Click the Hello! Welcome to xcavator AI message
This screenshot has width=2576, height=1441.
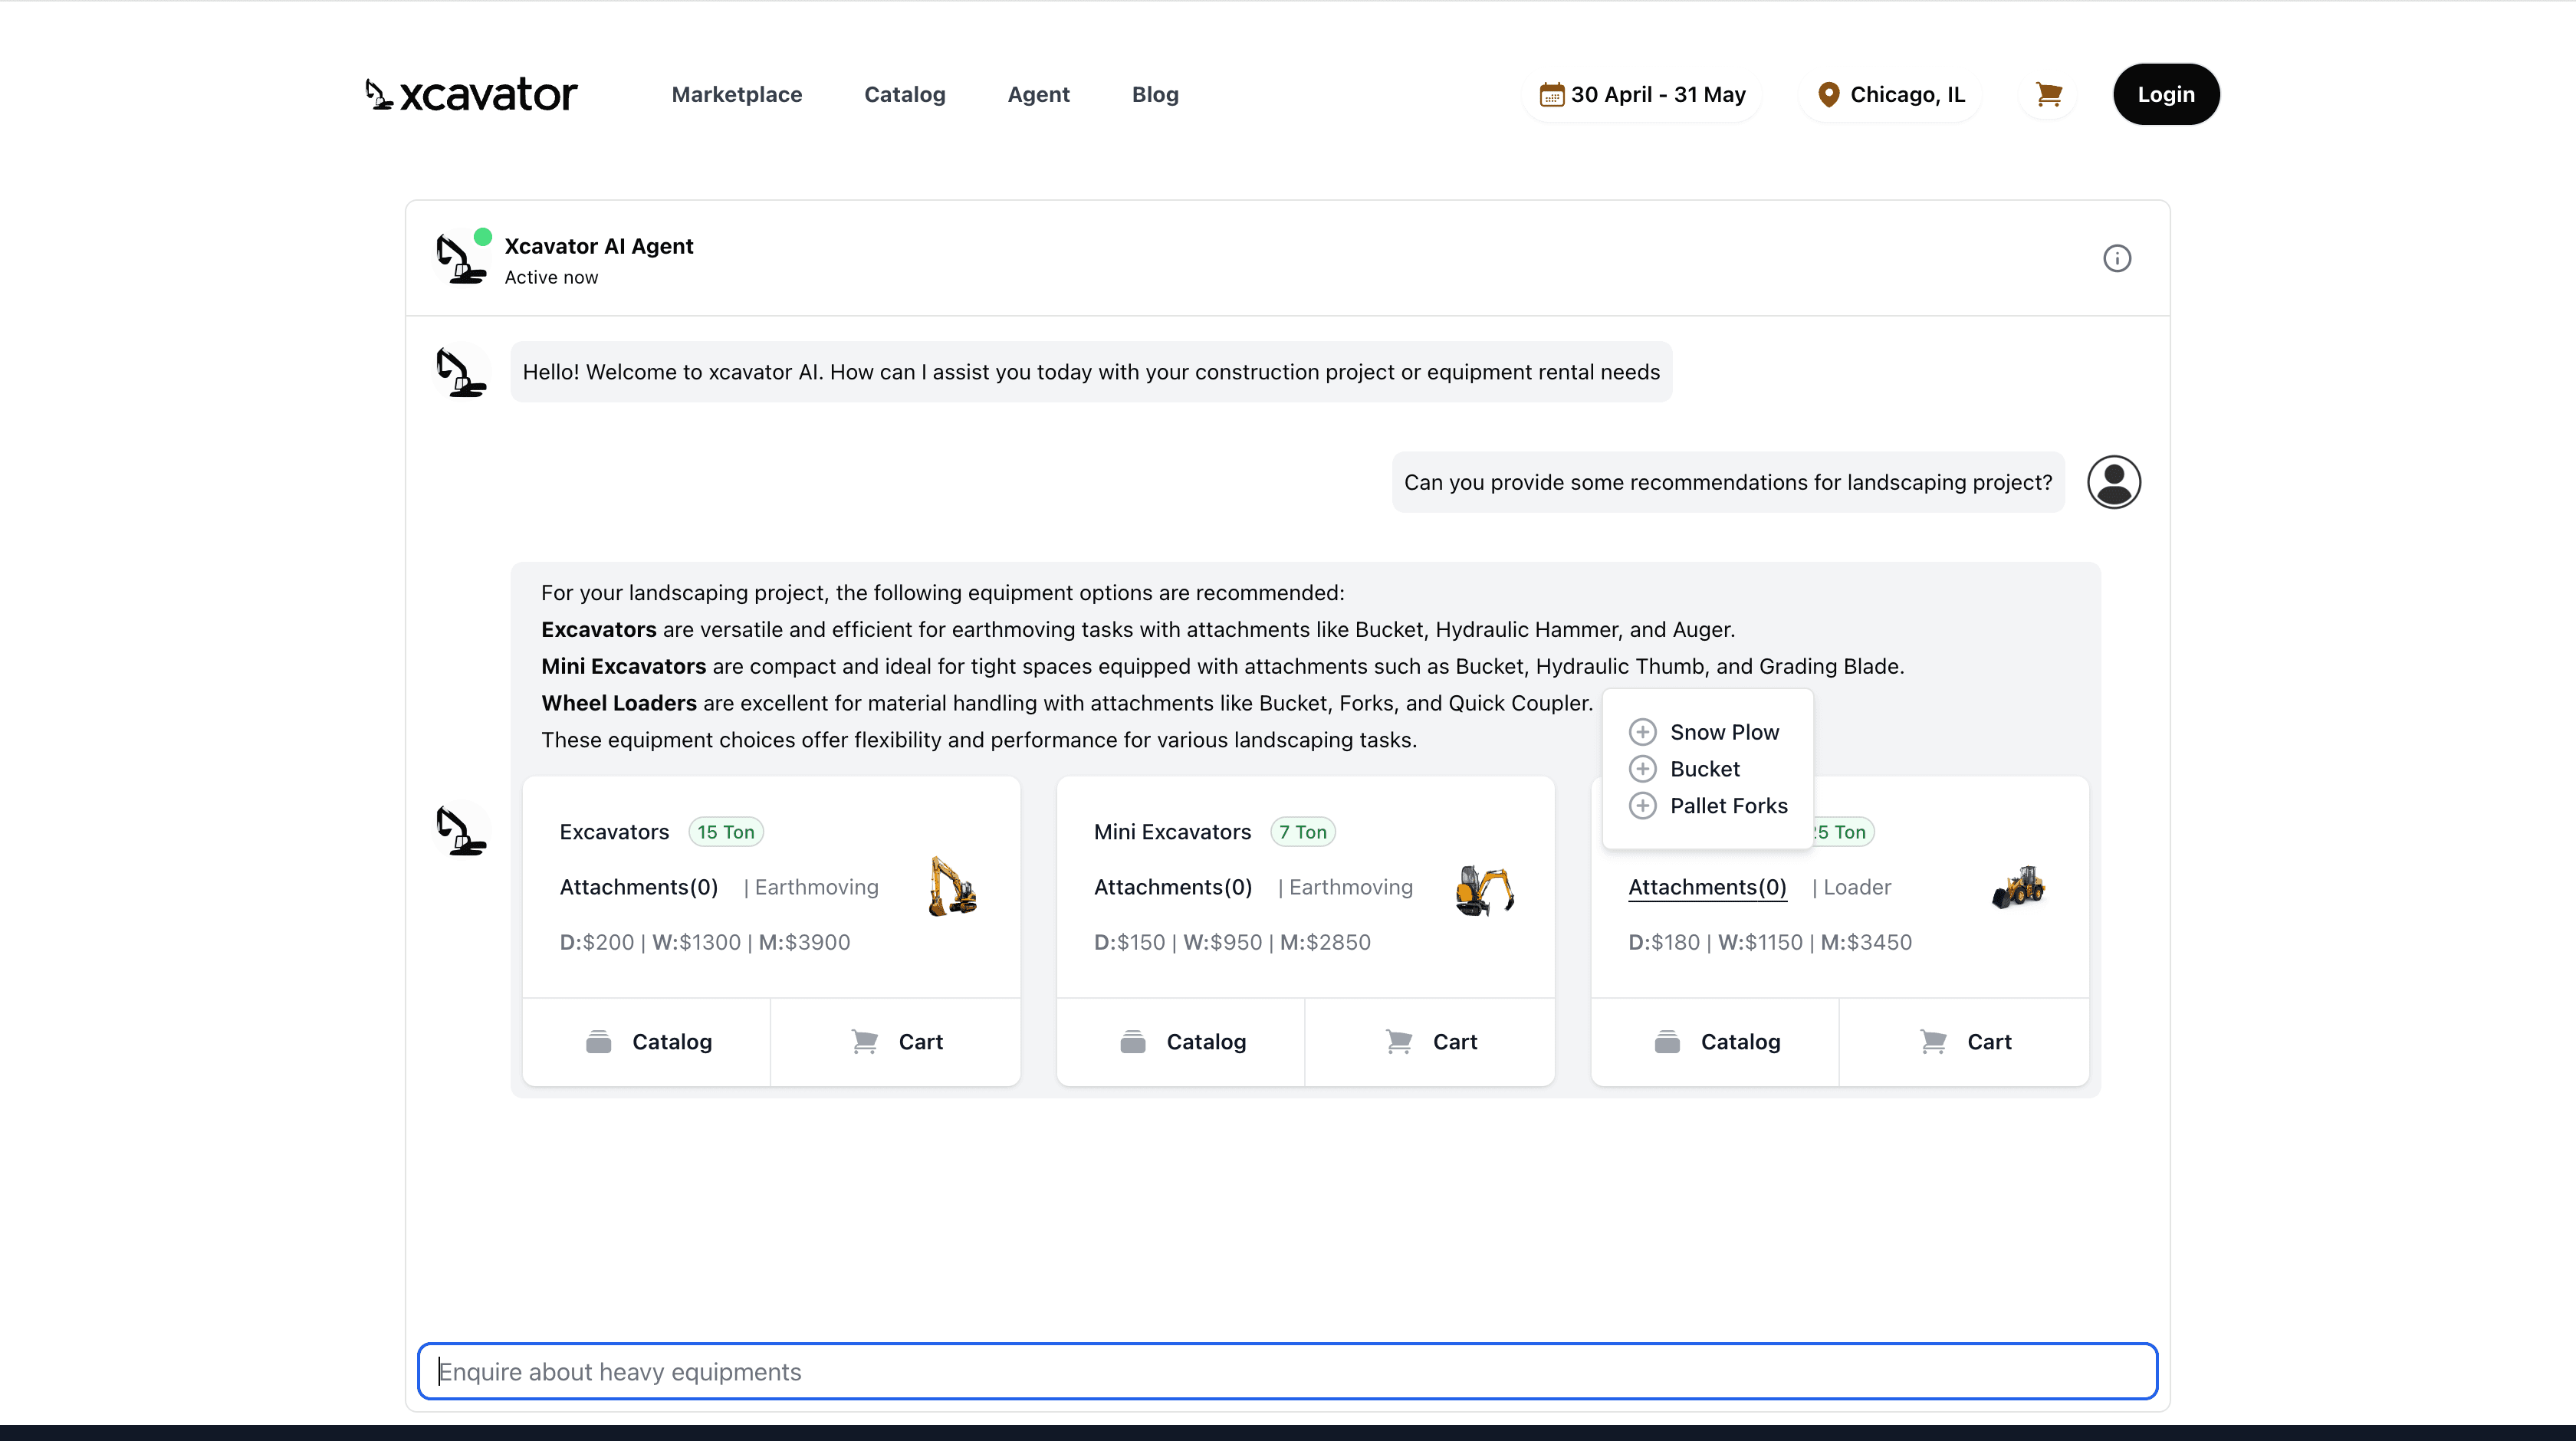coord(1091,372)
